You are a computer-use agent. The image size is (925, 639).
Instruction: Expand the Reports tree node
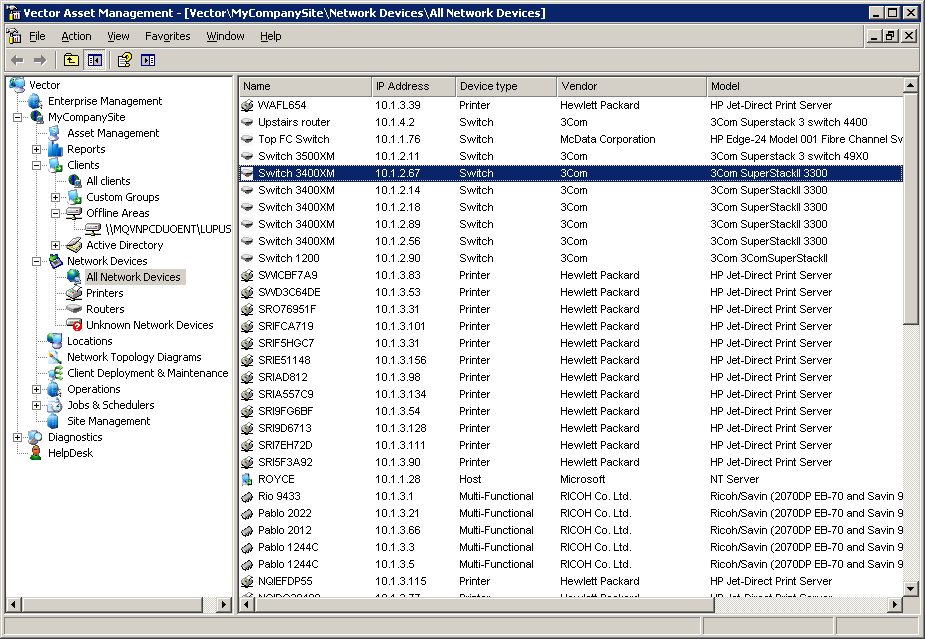coord(36,149)
